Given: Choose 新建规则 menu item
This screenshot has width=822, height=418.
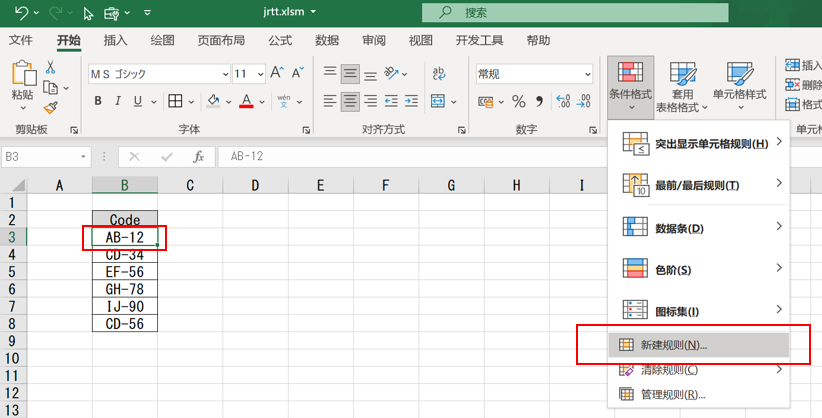Looking at the screenshot, I should pyautogui.click(x=698, y=345).
